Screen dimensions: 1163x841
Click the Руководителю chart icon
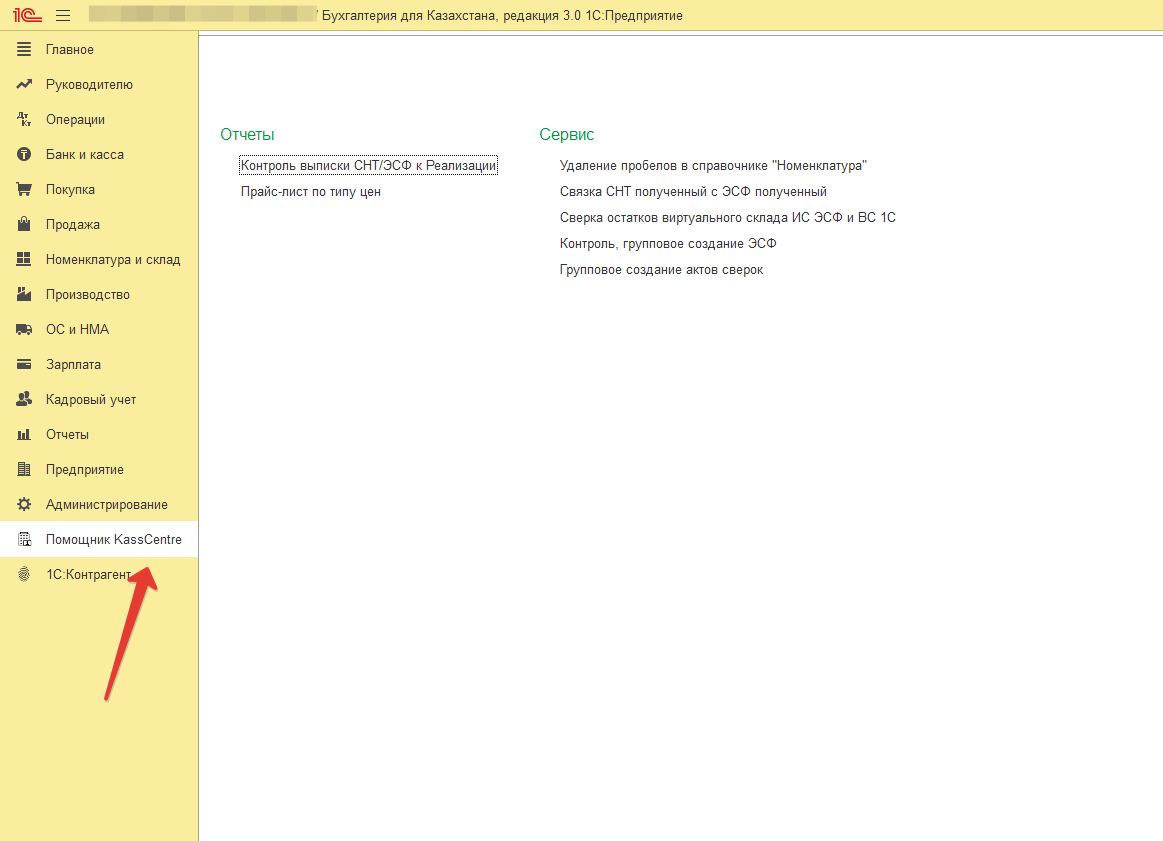pos(25,85)
